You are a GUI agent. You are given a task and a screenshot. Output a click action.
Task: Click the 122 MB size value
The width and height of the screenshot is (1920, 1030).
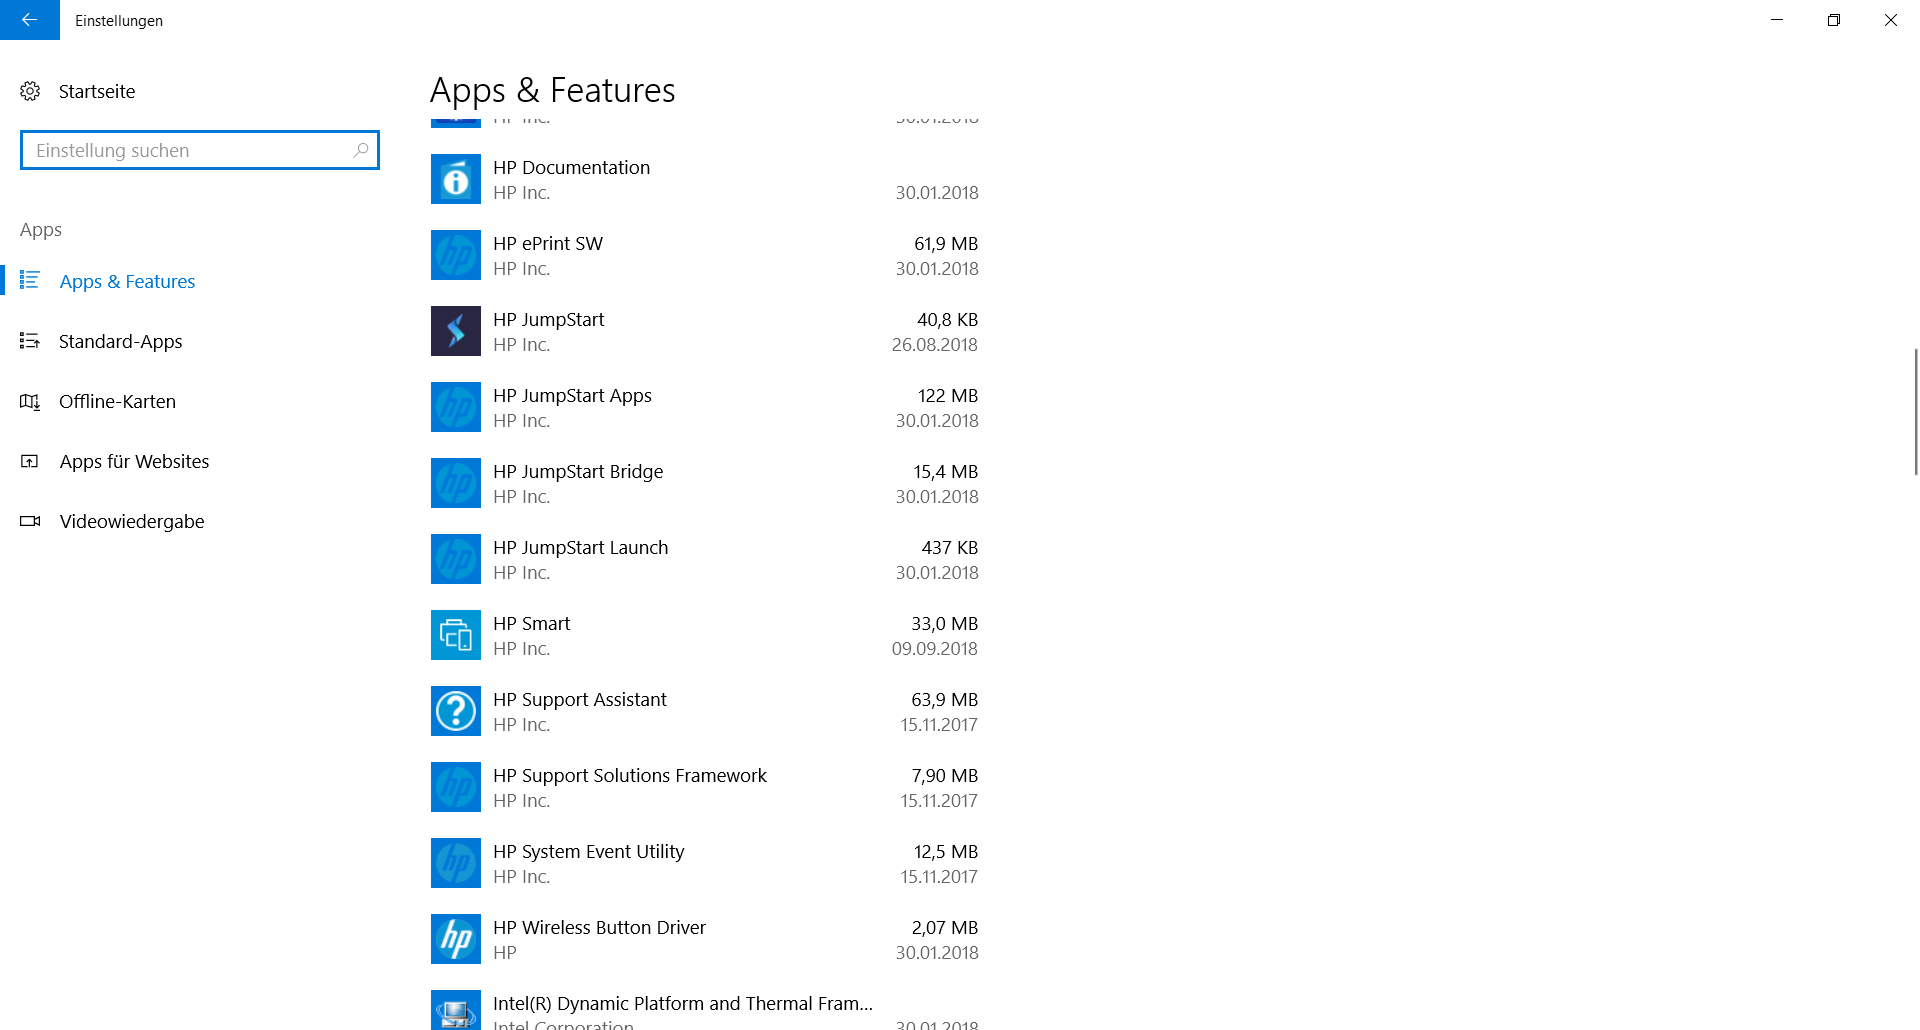pyautogui.click(x=948, y=395)
